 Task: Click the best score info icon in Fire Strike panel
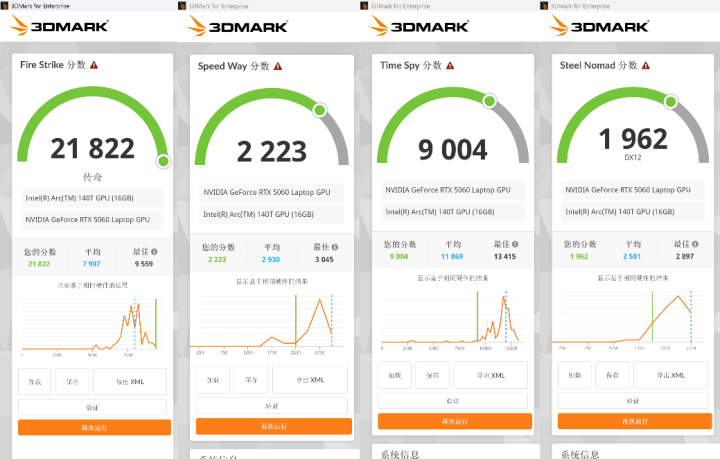click(154, 252)
